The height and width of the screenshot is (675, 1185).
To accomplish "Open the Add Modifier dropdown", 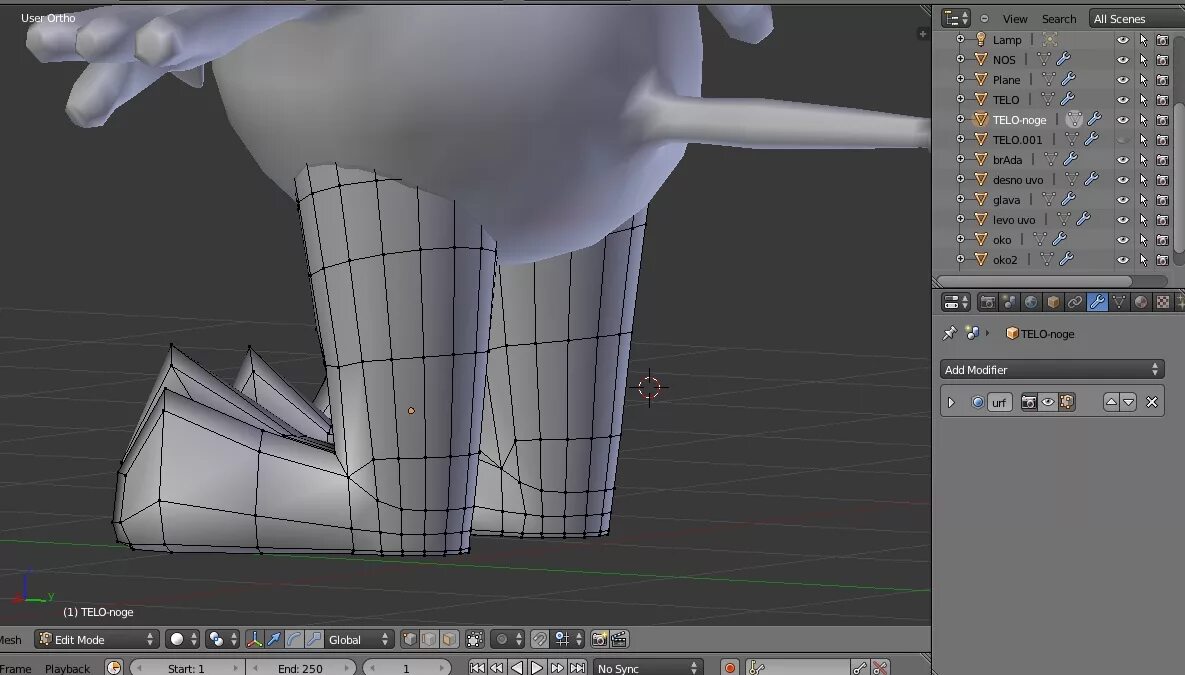I will pyautogui.click(x=1051, y=370).
